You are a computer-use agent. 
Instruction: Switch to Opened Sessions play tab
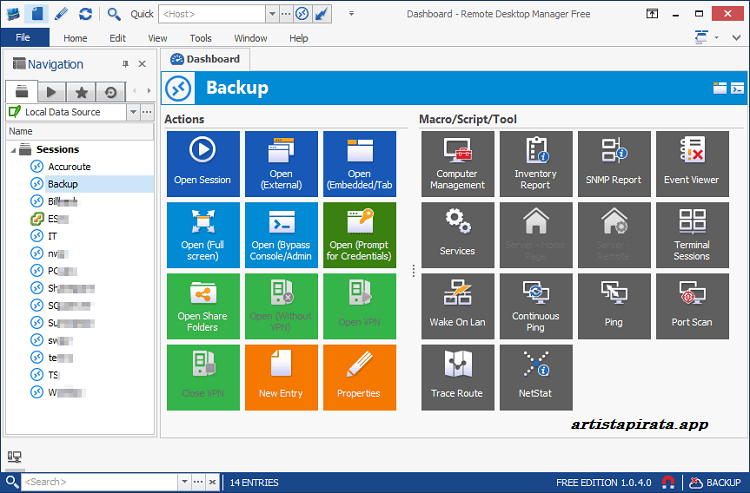pyautogui.click(x=52, y=92)
